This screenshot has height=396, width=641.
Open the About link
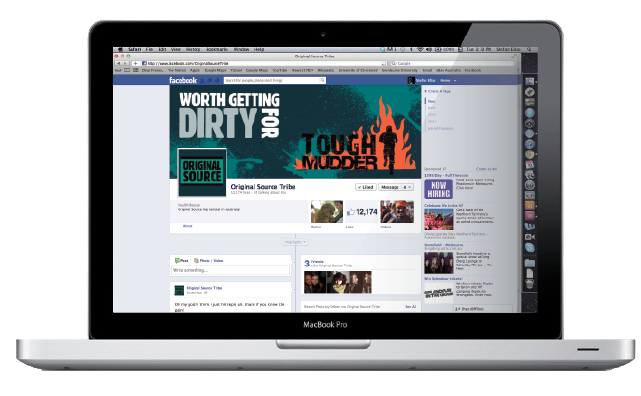[x=187, y=226]
